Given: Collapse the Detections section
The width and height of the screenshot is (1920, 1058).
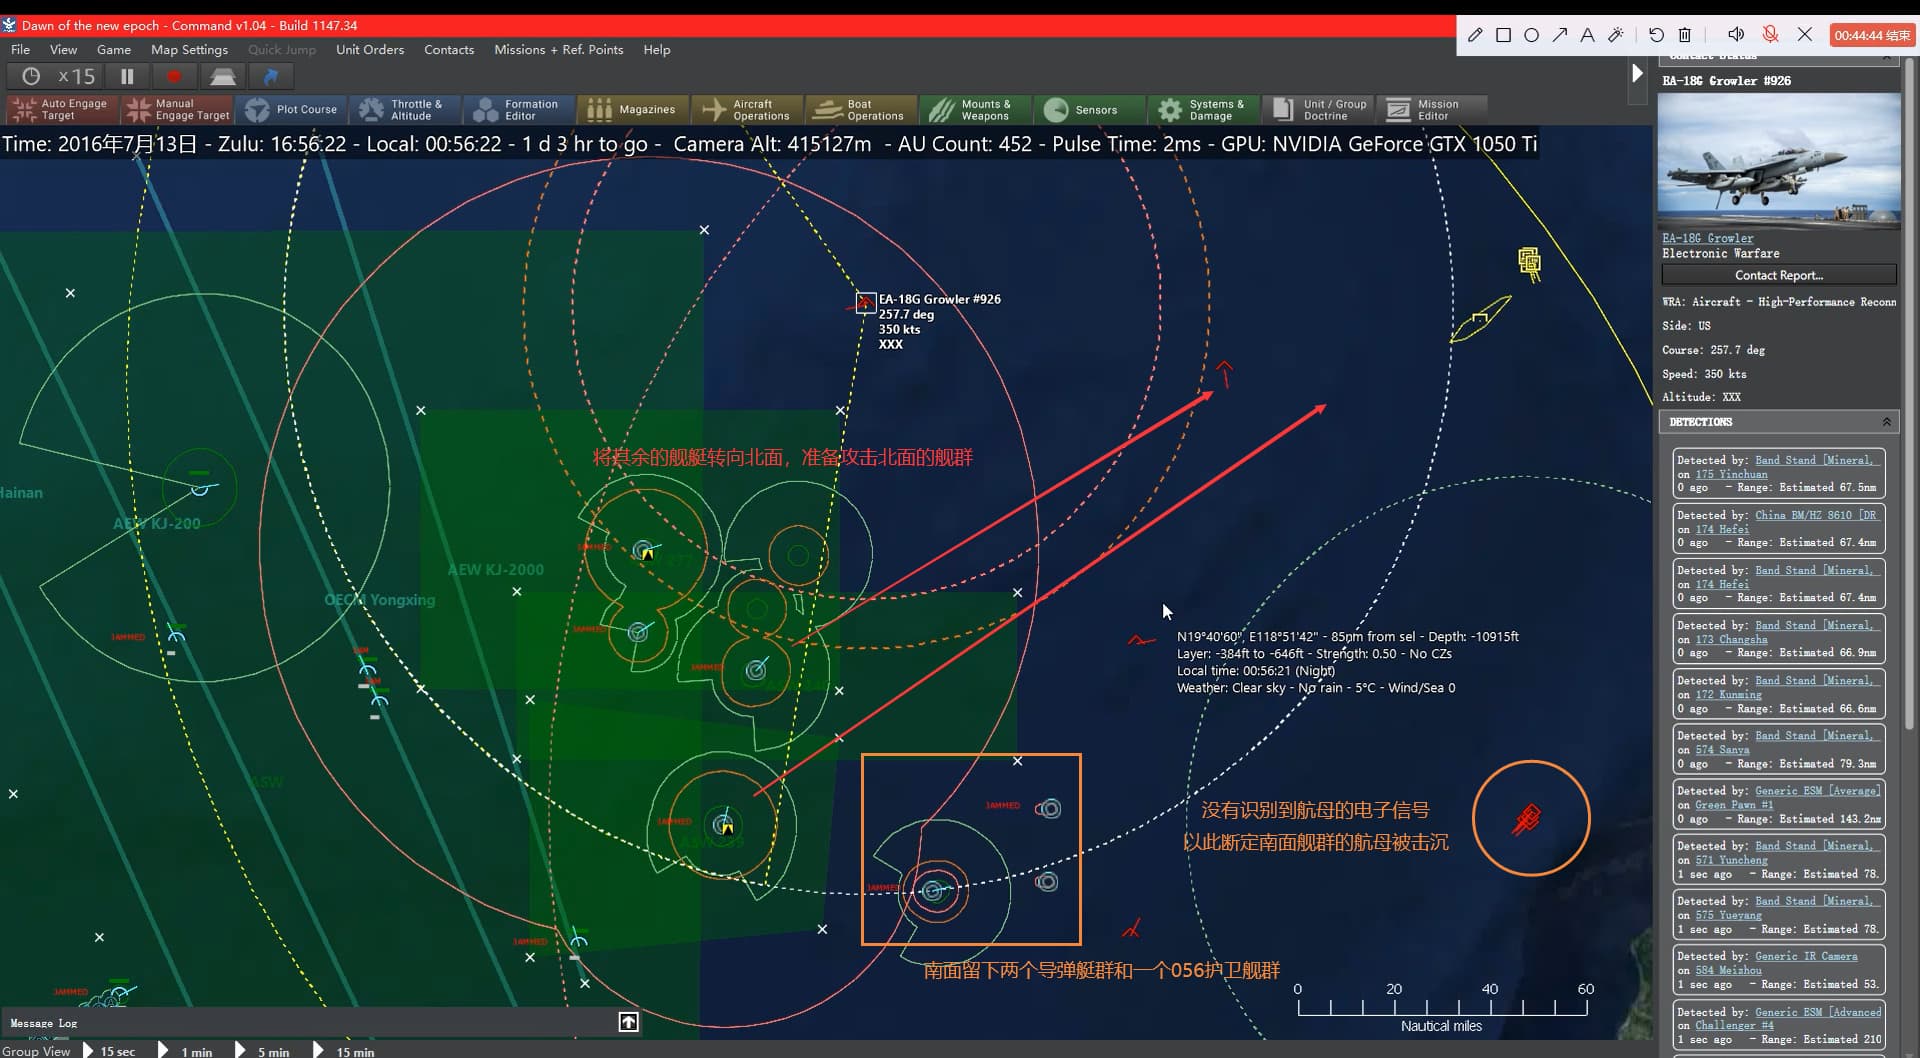Looking at the screenshot, I should 1887,422.
